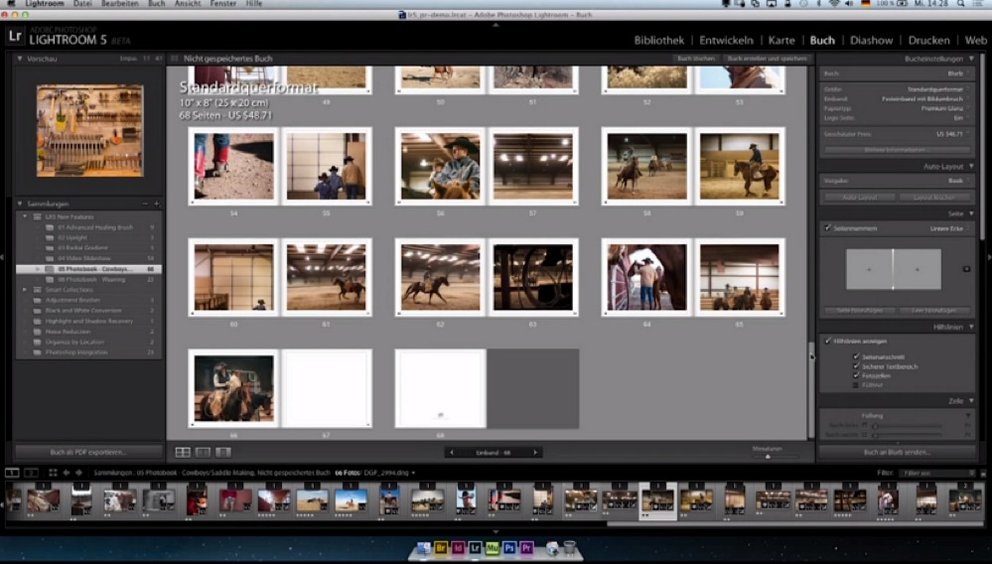992x564 pixels.
Task: Collapse Hilfslinien panel
Action: pyautogui.click(x=971, y=327)
